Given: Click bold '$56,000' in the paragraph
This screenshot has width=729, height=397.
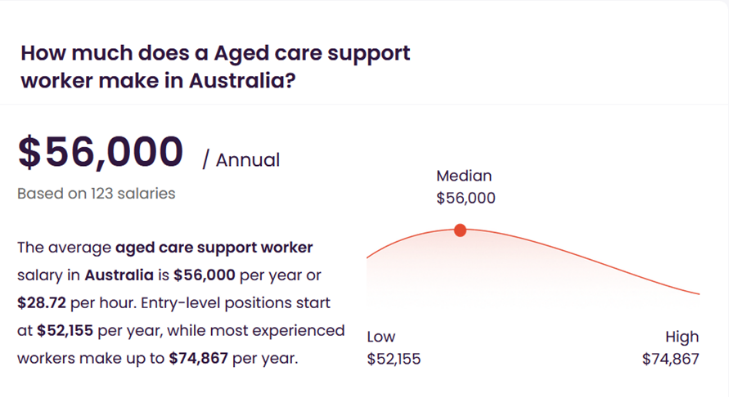Looking at the screenshot, I should 204,275.
